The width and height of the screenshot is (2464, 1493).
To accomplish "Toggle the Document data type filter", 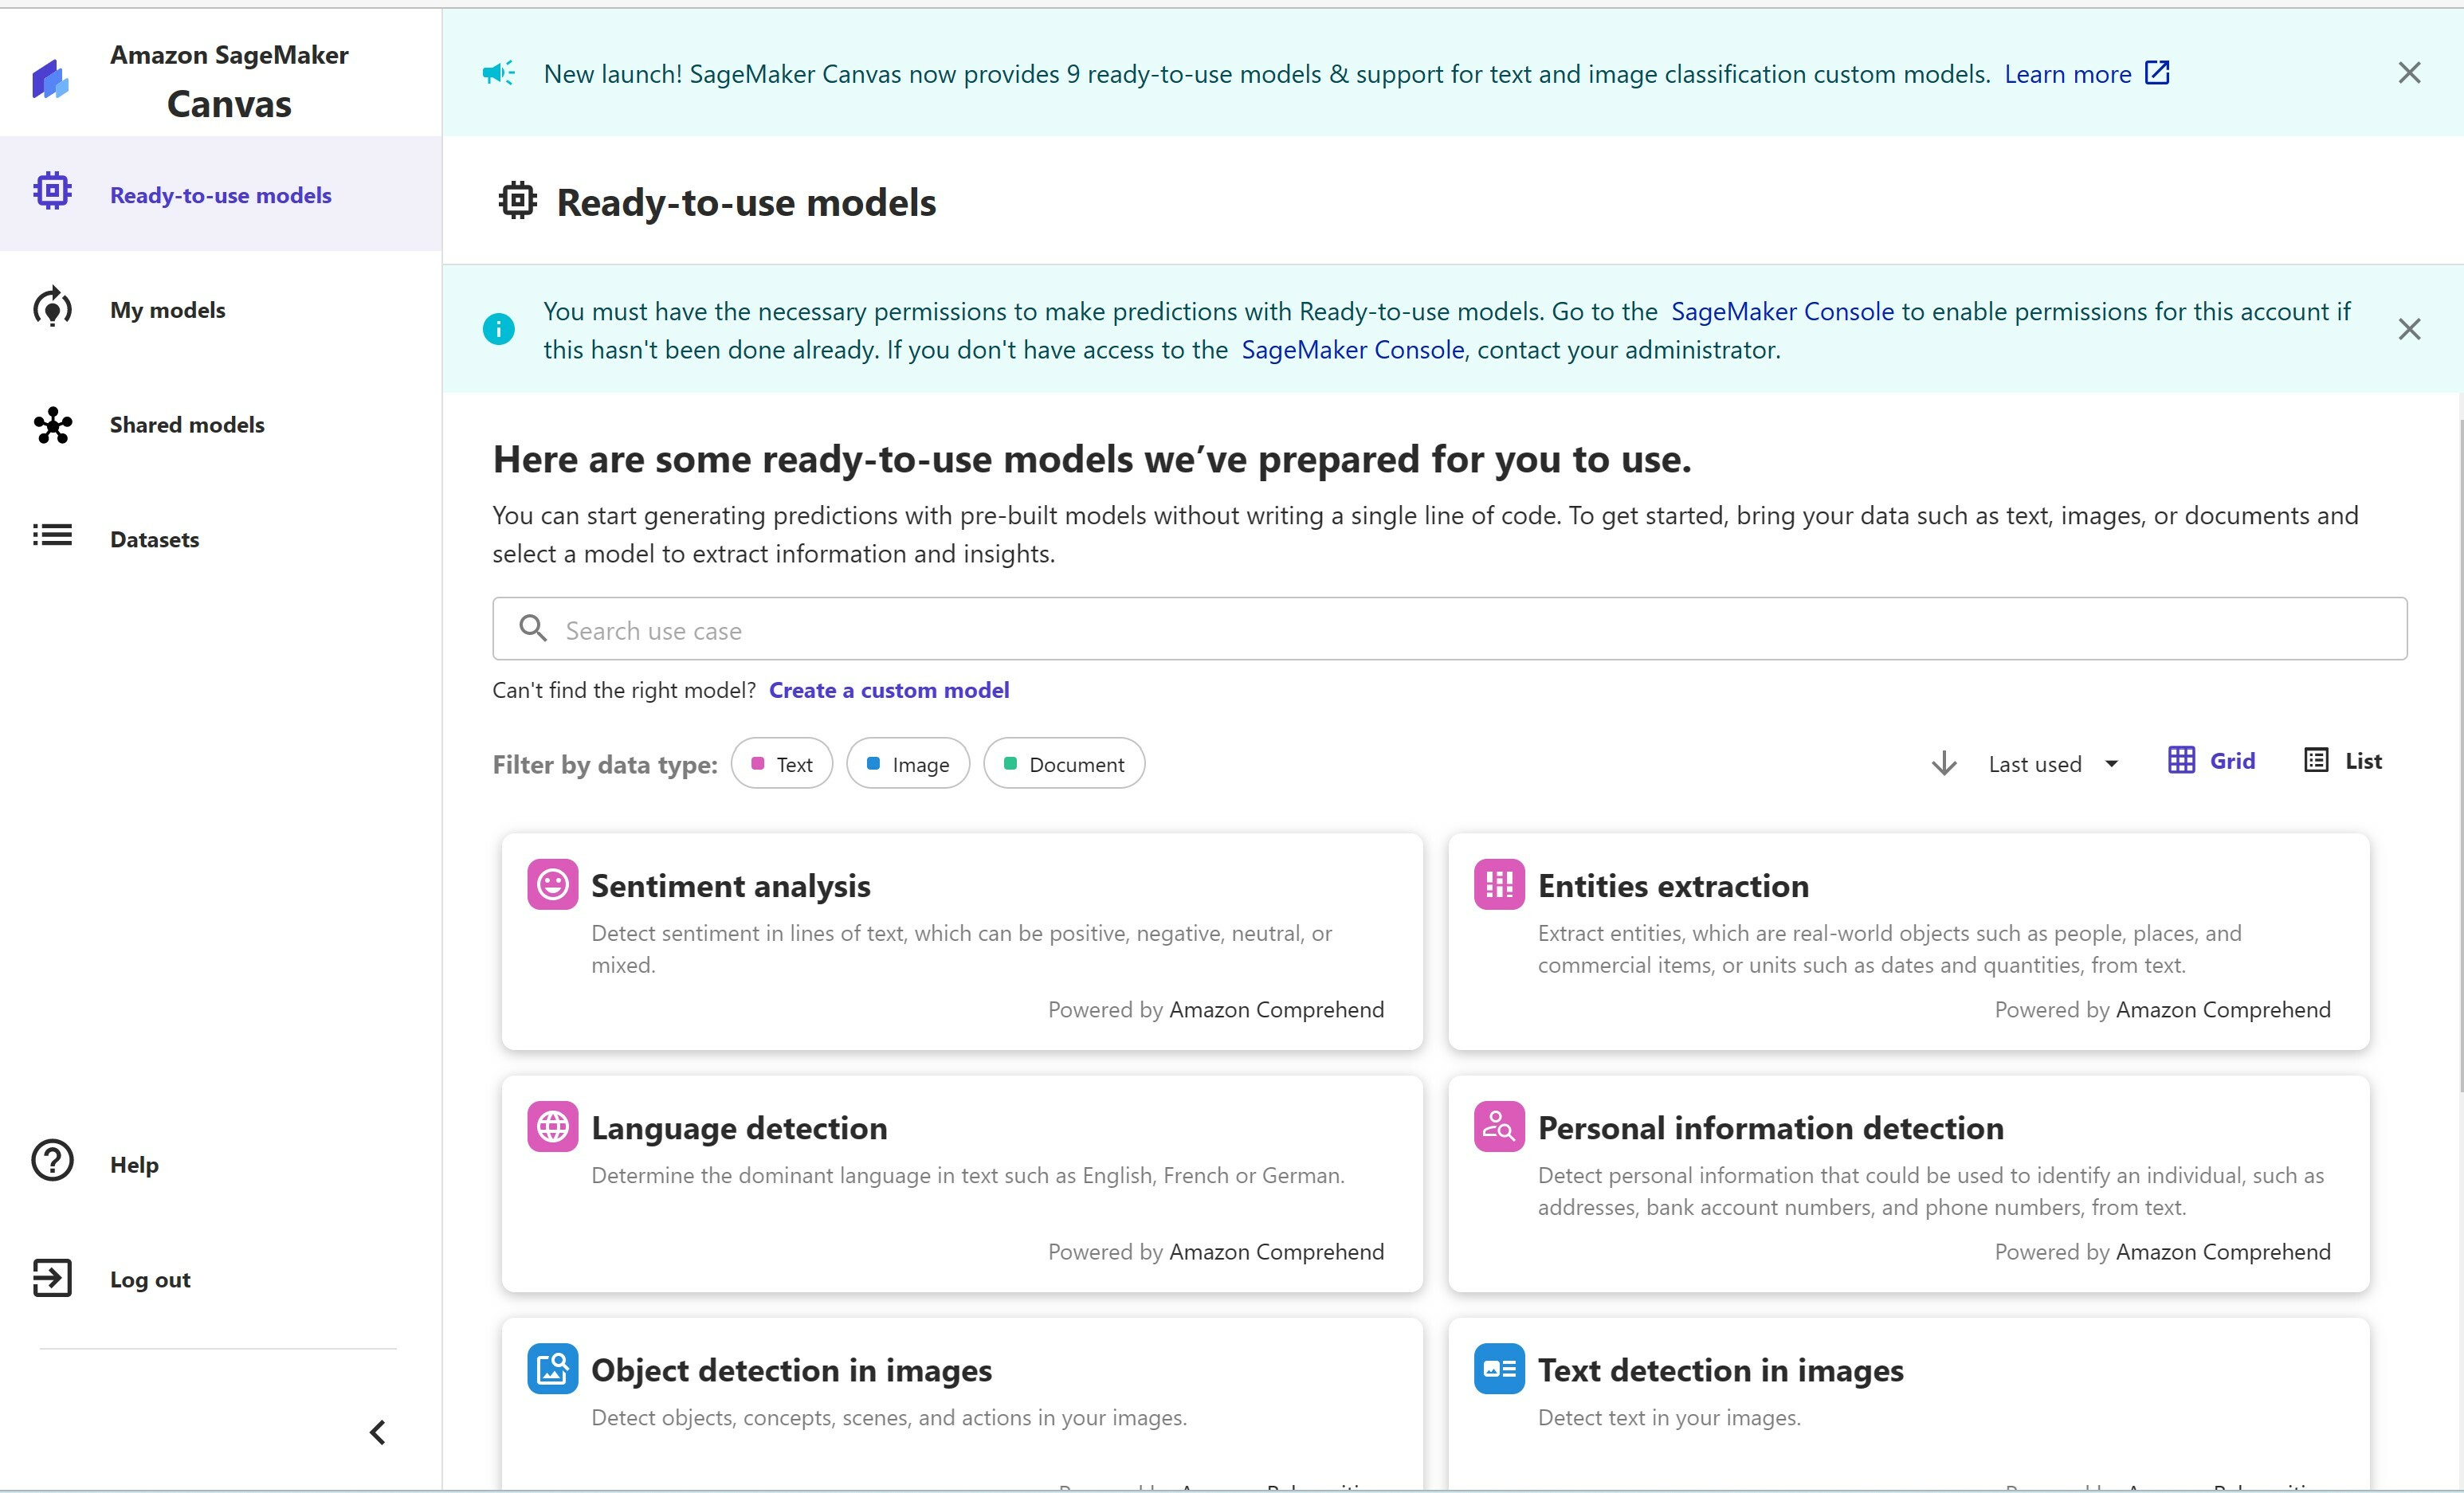I will (1063, 764).
